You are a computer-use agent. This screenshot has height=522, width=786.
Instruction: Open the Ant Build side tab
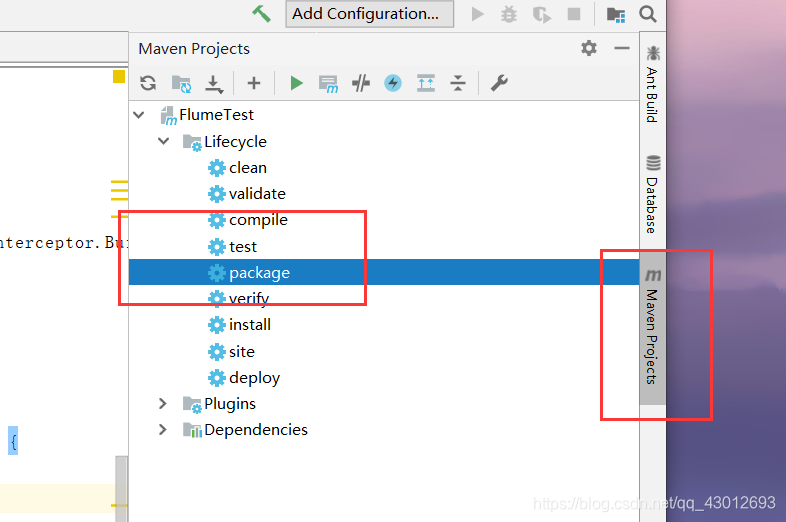(x=653, y=84)
